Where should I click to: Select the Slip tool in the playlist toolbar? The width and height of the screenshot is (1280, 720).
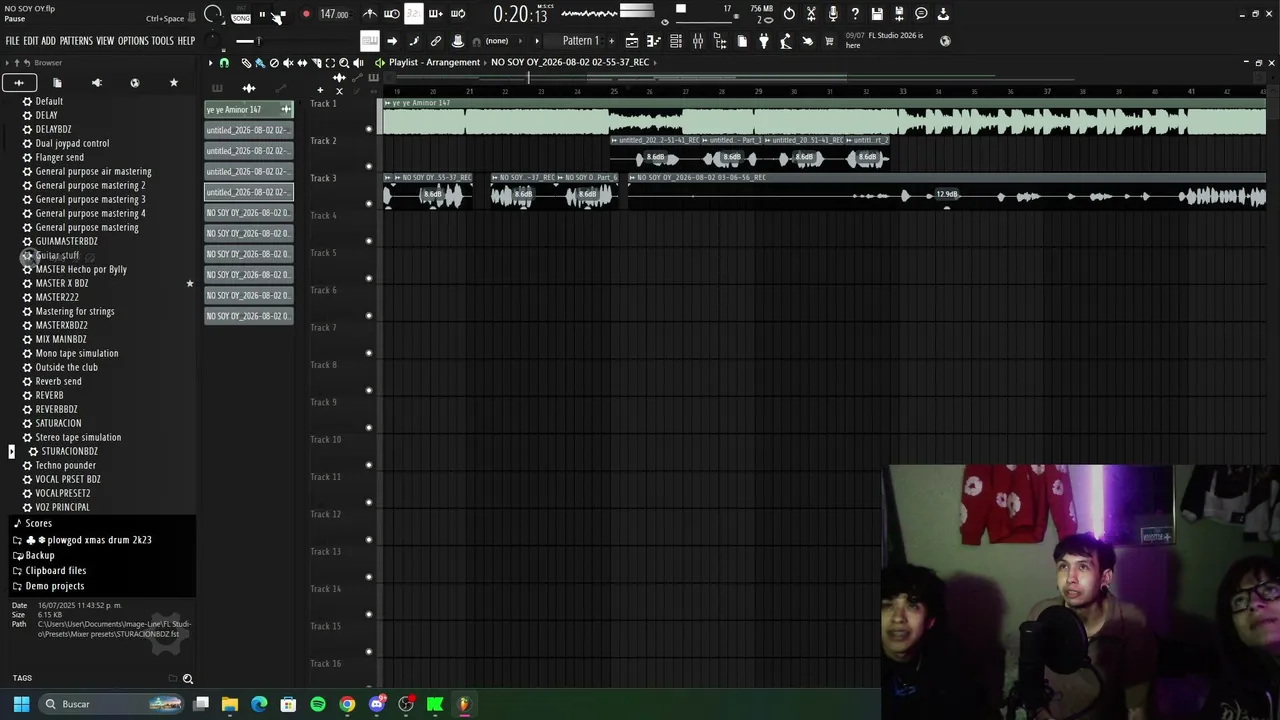pos(302,63)
